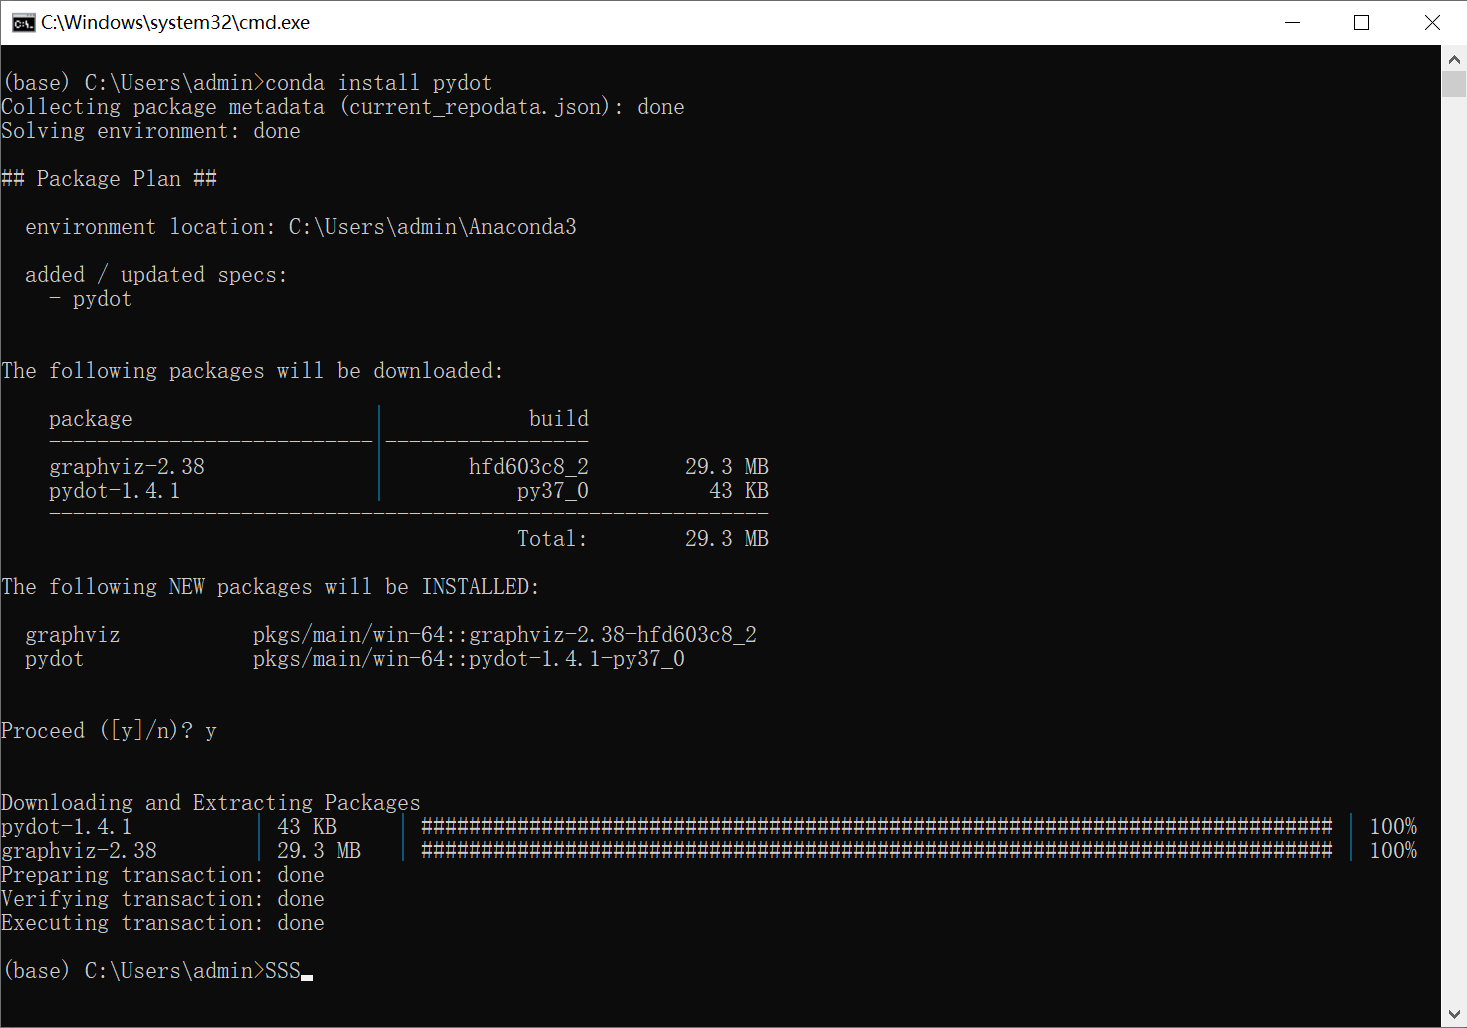The width and height of the screenshot is (1467, 1028).
Task: Click the 'pydot-1.4.1' table row entry
Action: tap(115, 491)
